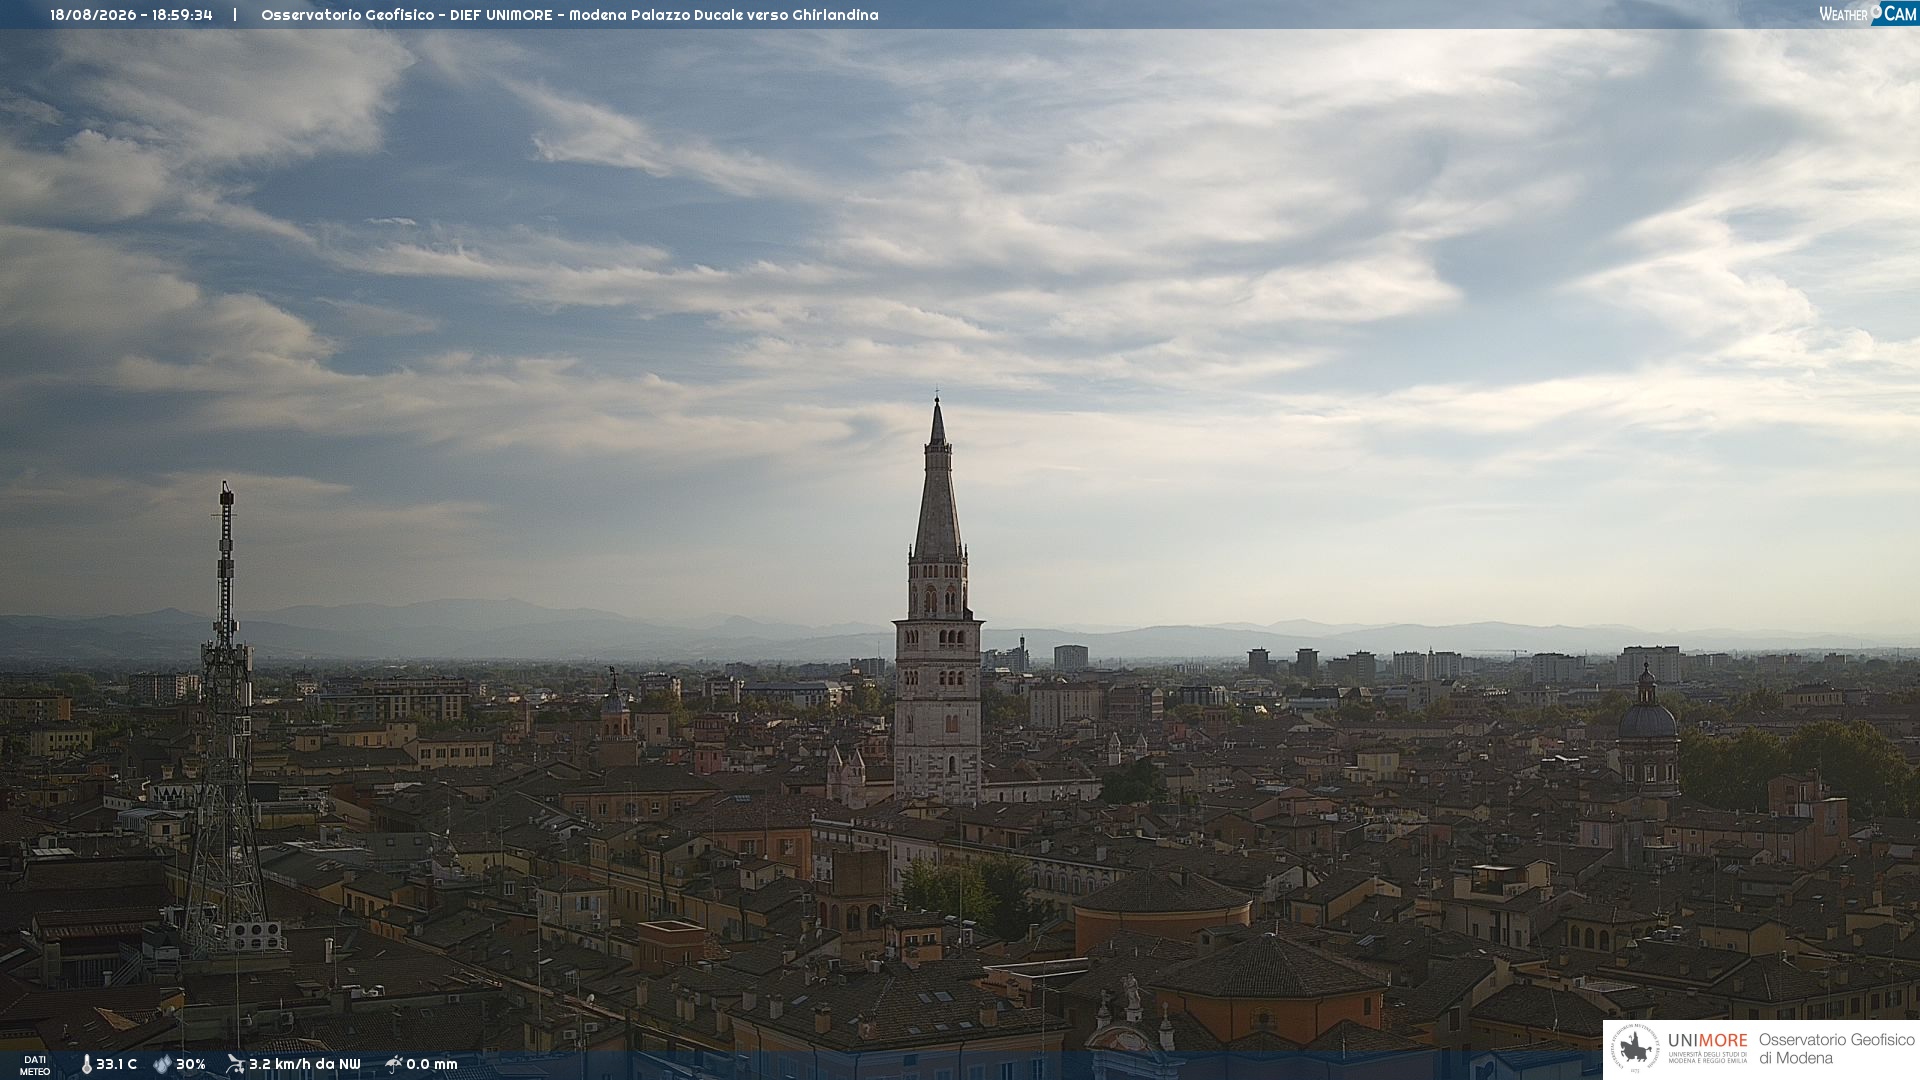Image resolution: width=1920 pixels, height=1080 pixels.
Task: Click Osservatorio Geofisico di Modena text
Action: pyautogui.click(x=1836, y=1049)
